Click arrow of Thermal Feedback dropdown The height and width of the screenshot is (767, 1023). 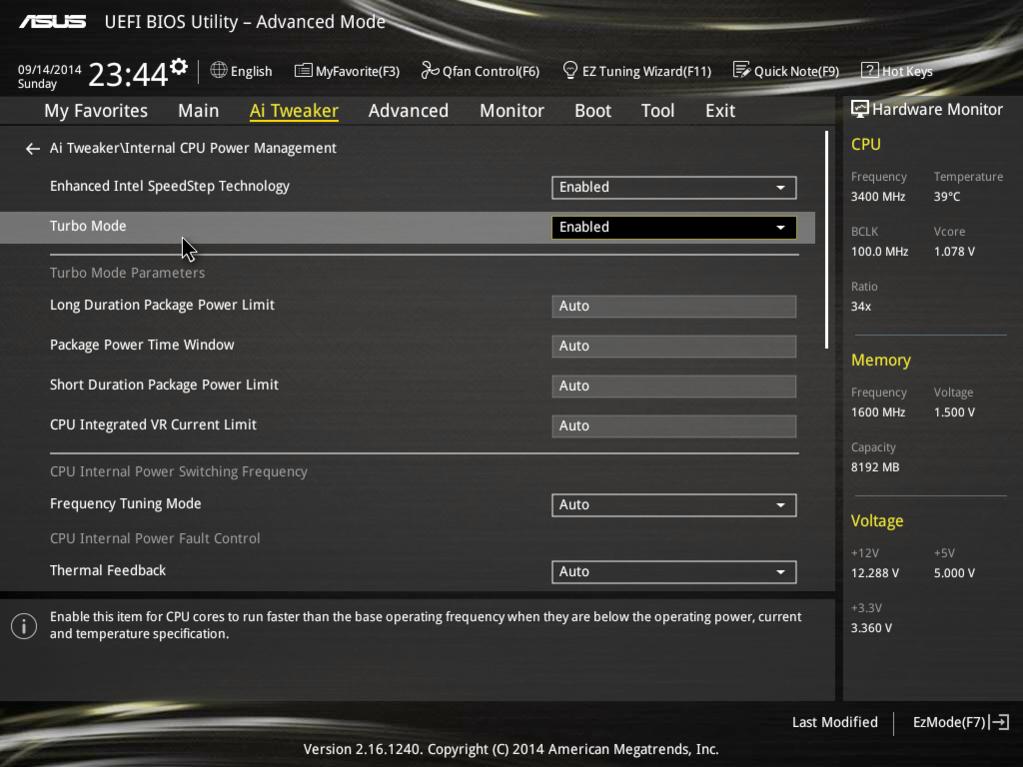[780, 573]
